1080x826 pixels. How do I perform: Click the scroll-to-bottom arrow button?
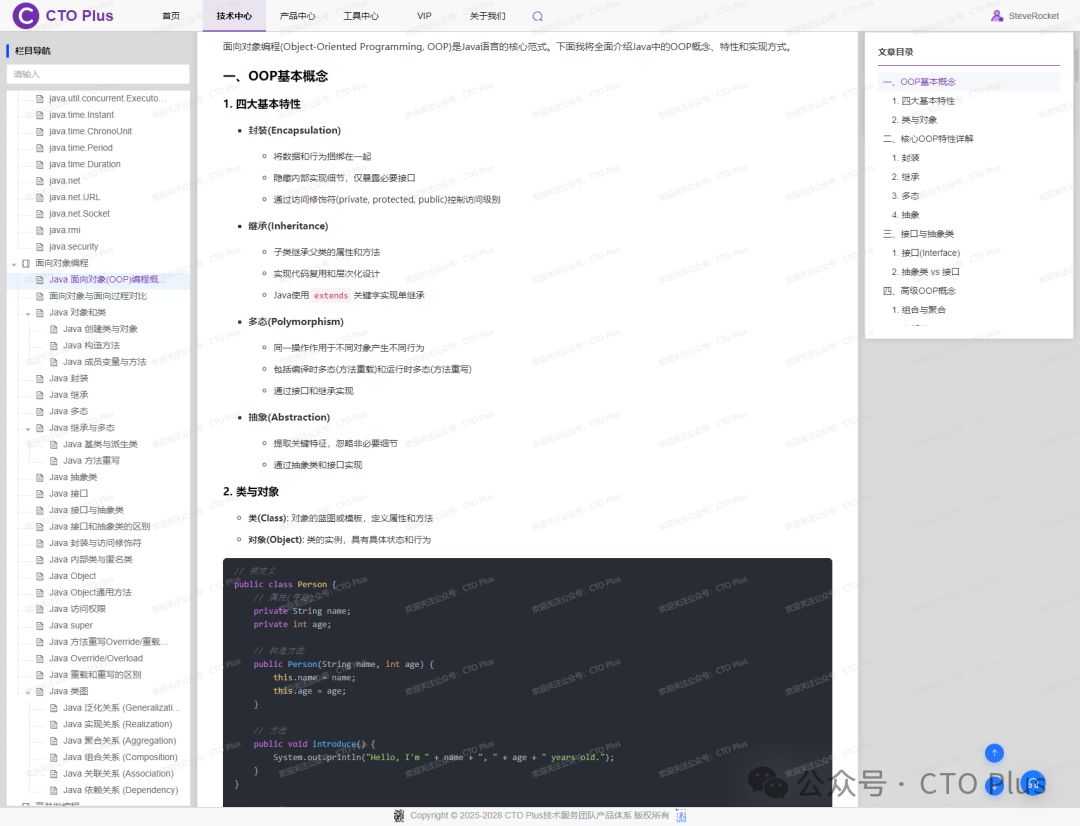click(994, 786)
